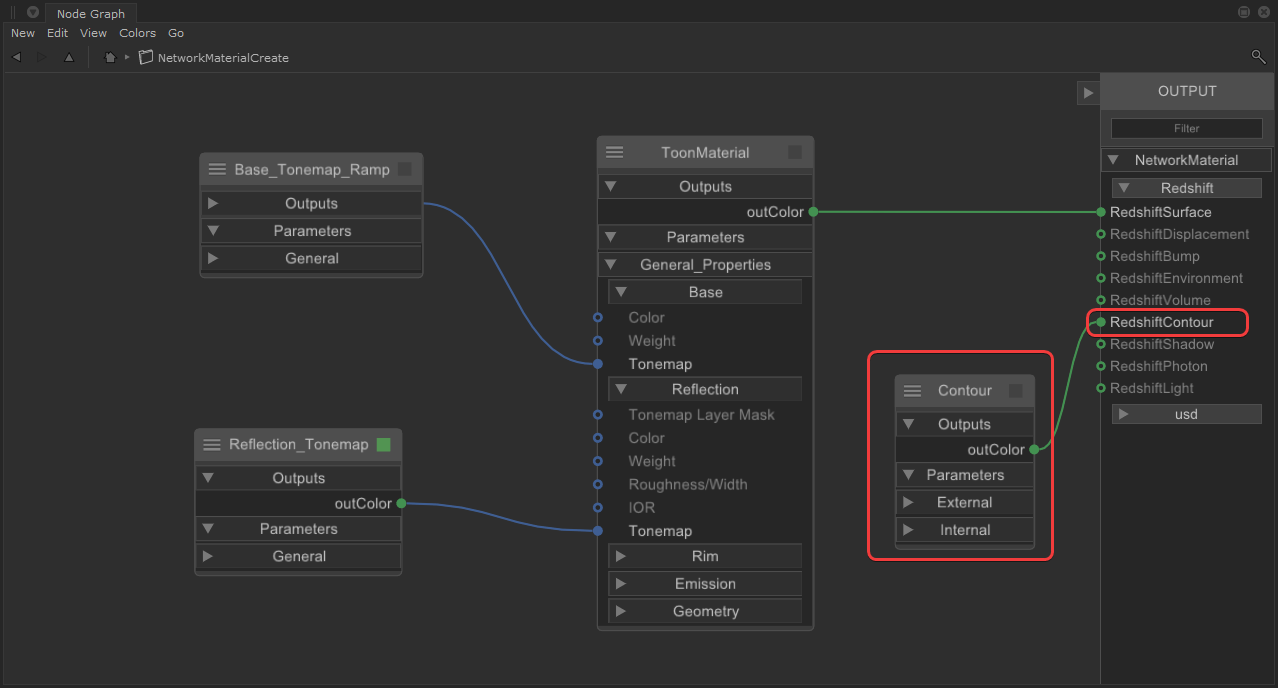Collapse the OUTPUT side panel with arrow button

point(1087,92)
